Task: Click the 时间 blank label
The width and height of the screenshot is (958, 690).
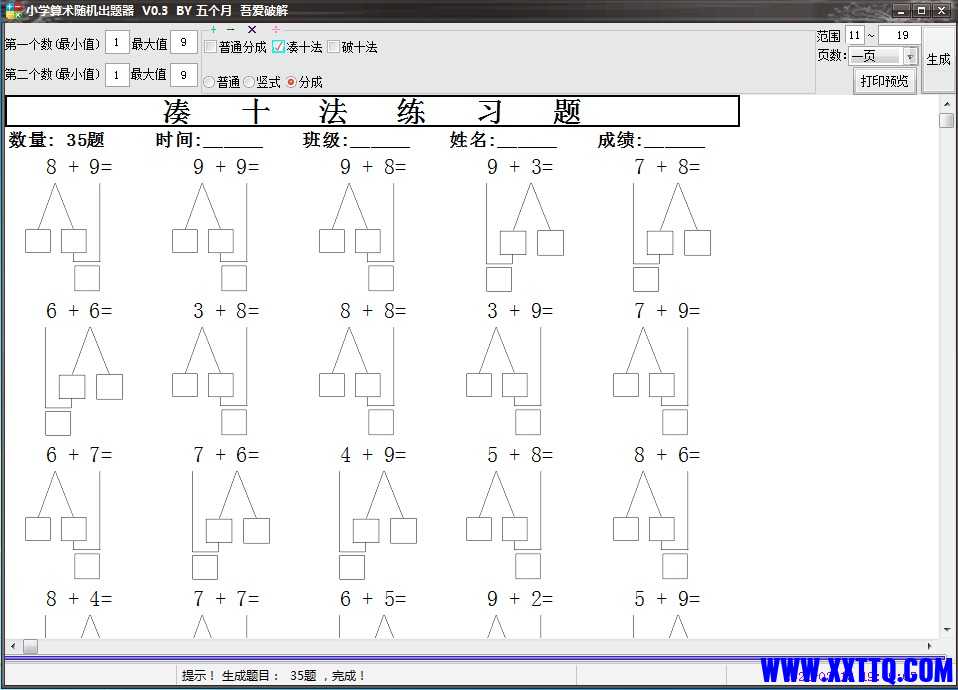Action: [x=209, y=140]
